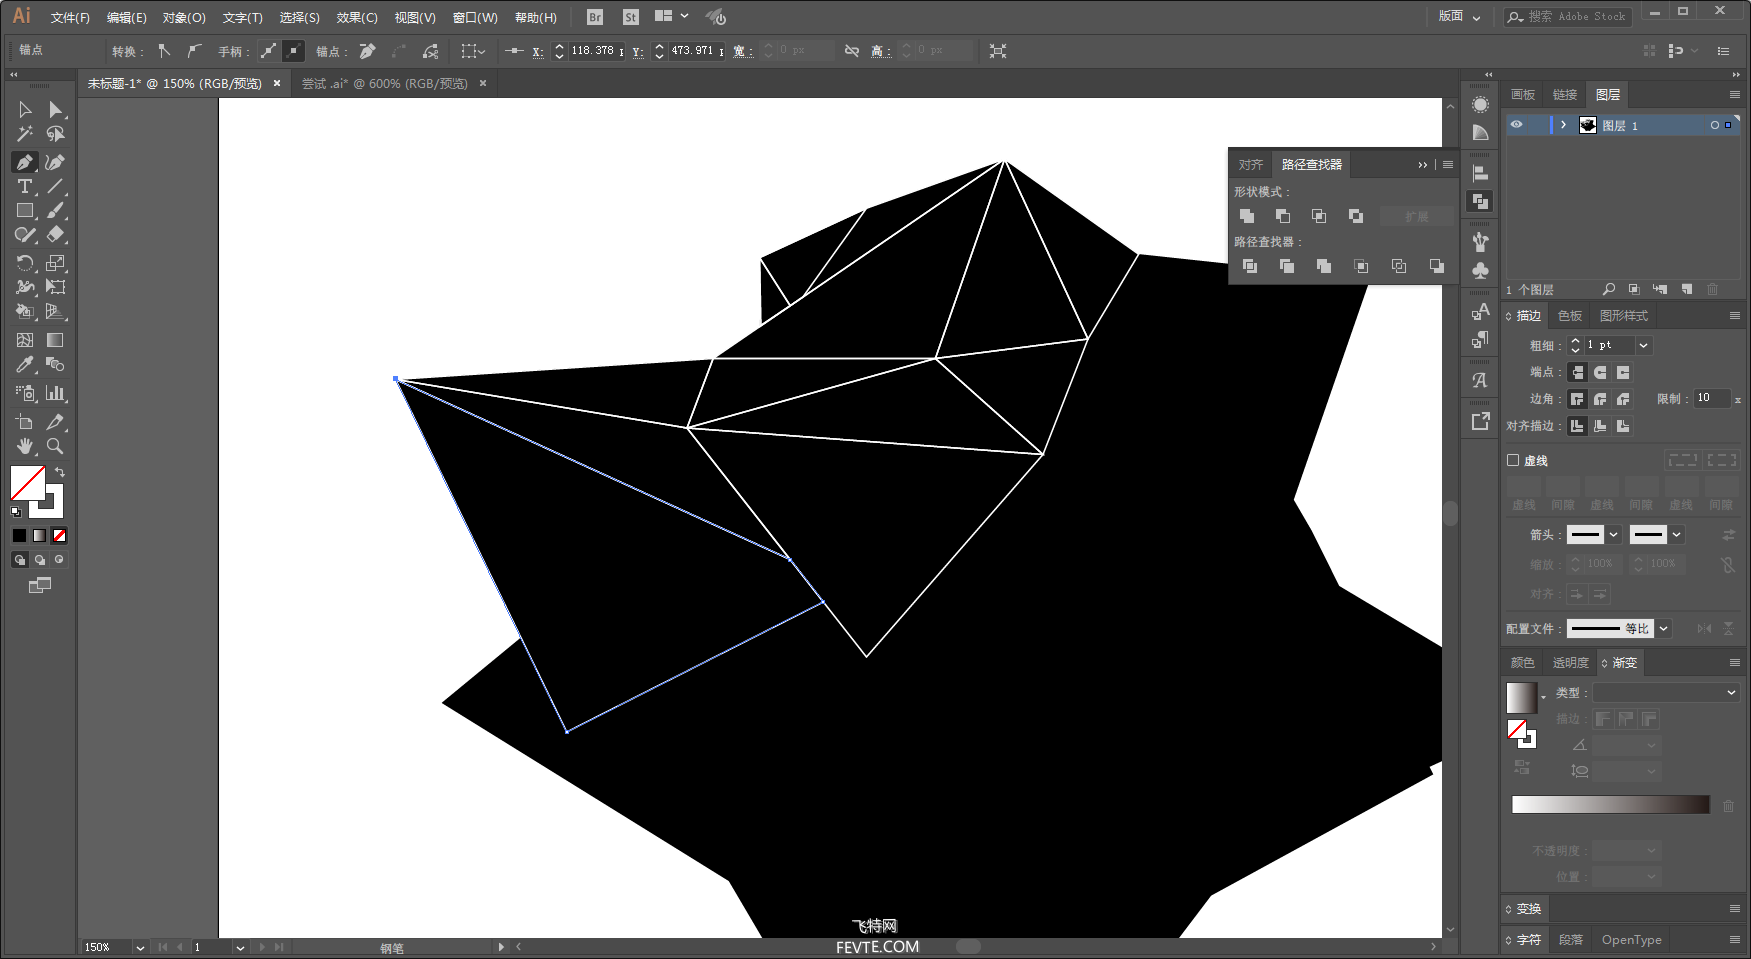
Task: Click Minus Back pathfinder icon
Action: pyautogui.click(x=1436, y=266)
